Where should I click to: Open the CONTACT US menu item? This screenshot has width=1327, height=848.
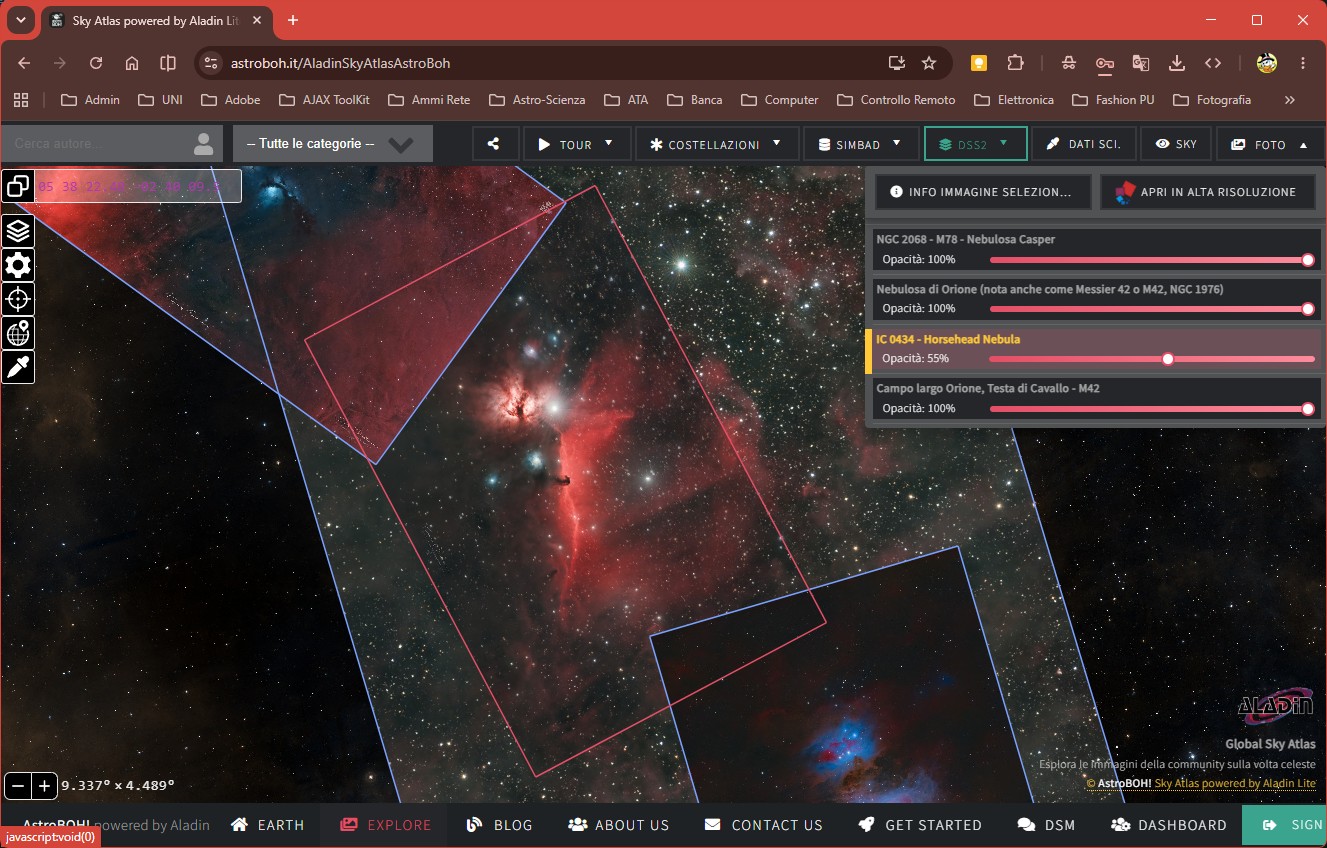(x=764, y=825)
